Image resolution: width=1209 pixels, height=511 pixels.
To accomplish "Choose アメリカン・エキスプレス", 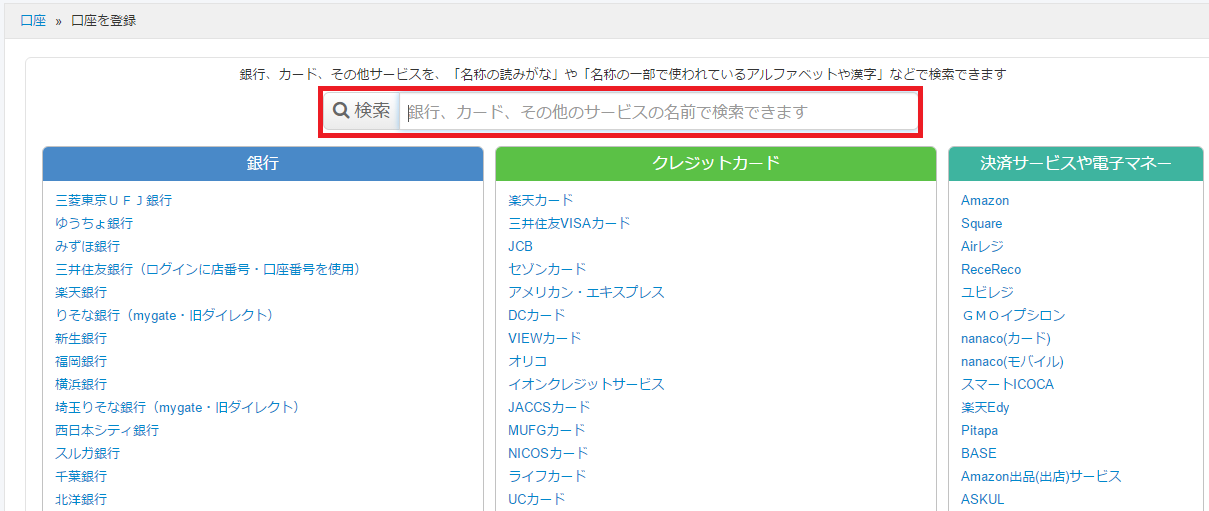I will [x=586, y=292].
